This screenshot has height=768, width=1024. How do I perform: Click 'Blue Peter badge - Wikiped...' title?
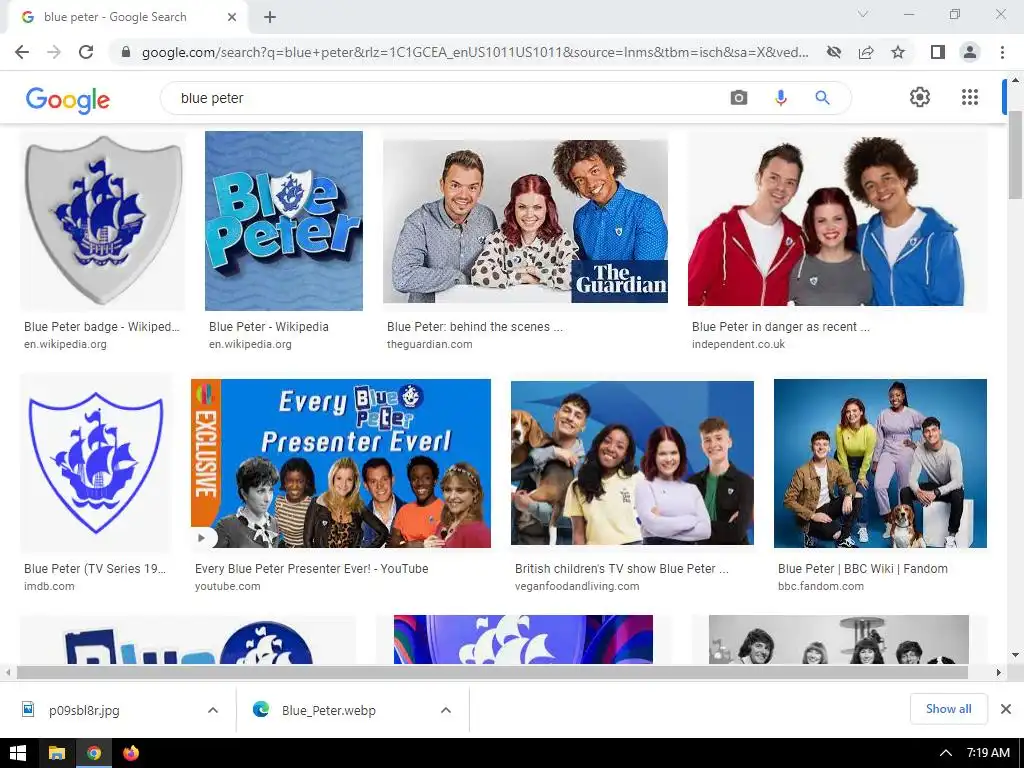pyautogui.click(x=102, y=327)
